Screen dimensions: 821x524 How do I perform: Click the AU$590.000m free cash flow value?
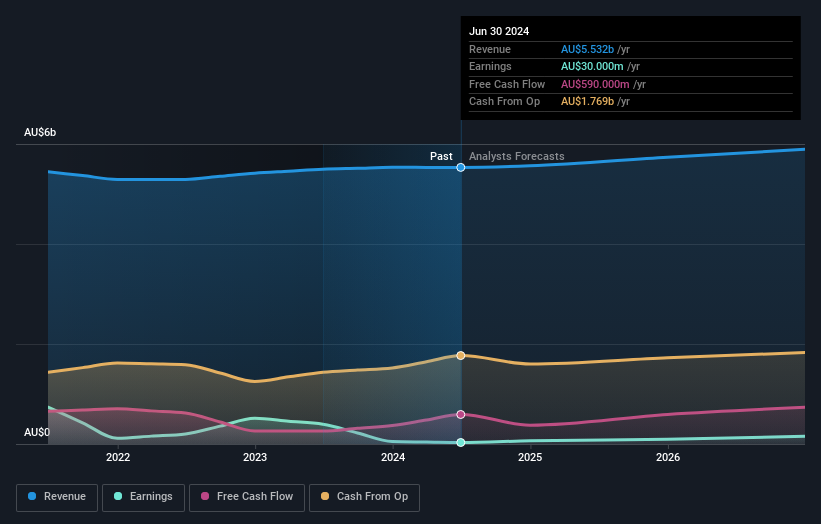pos(595,84)
